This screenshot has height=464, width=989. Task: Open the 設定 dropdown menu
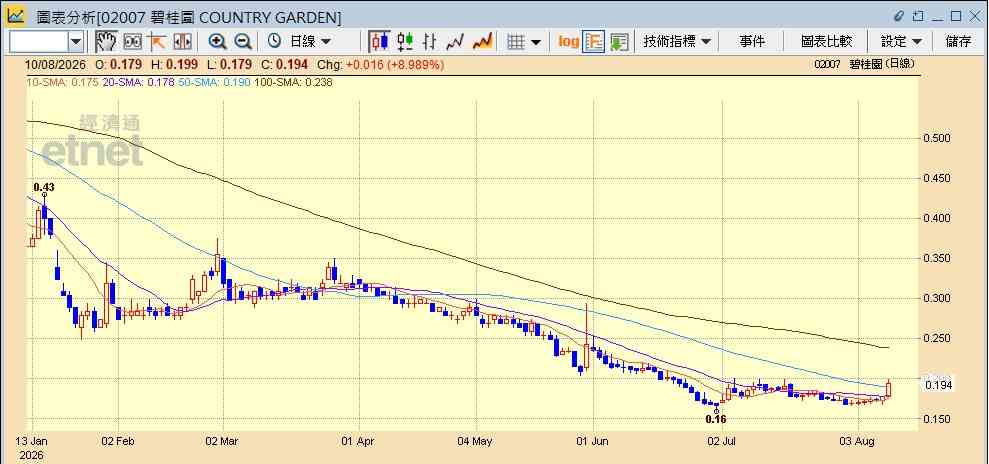tap(901, 42)
